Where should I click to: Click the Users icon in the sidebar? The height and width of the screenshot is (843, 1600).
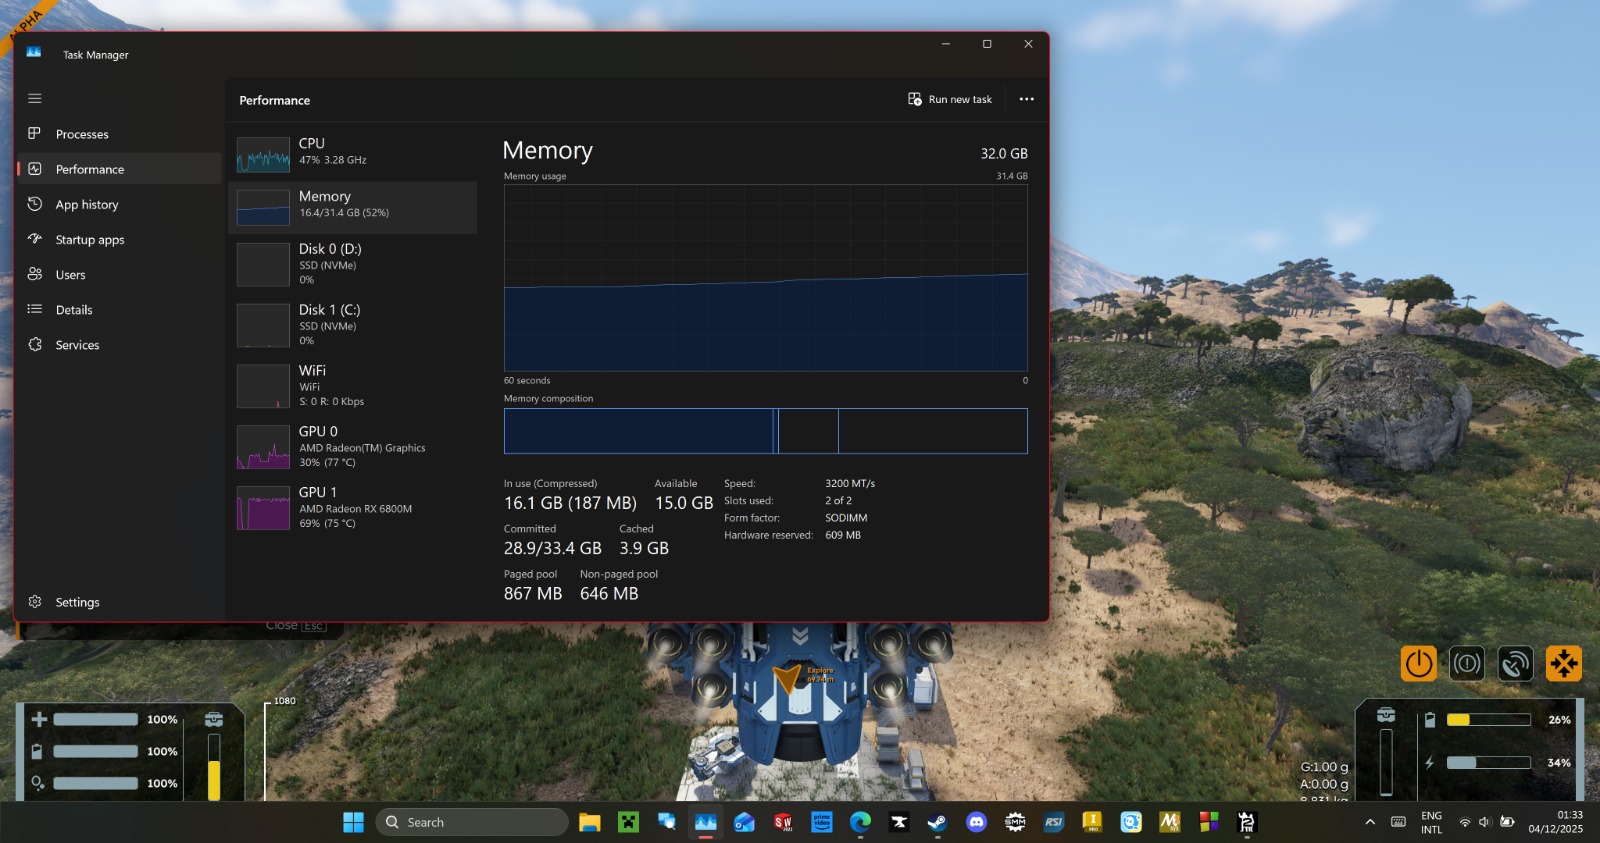click(x=35, y=274)
